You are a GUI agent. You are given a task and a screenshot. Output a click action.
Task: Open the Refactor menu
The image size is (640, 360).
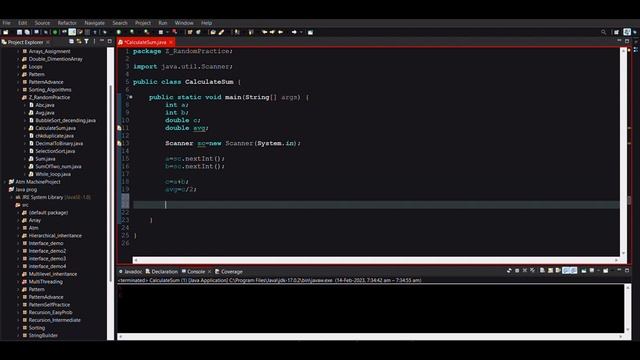(67, 23)
